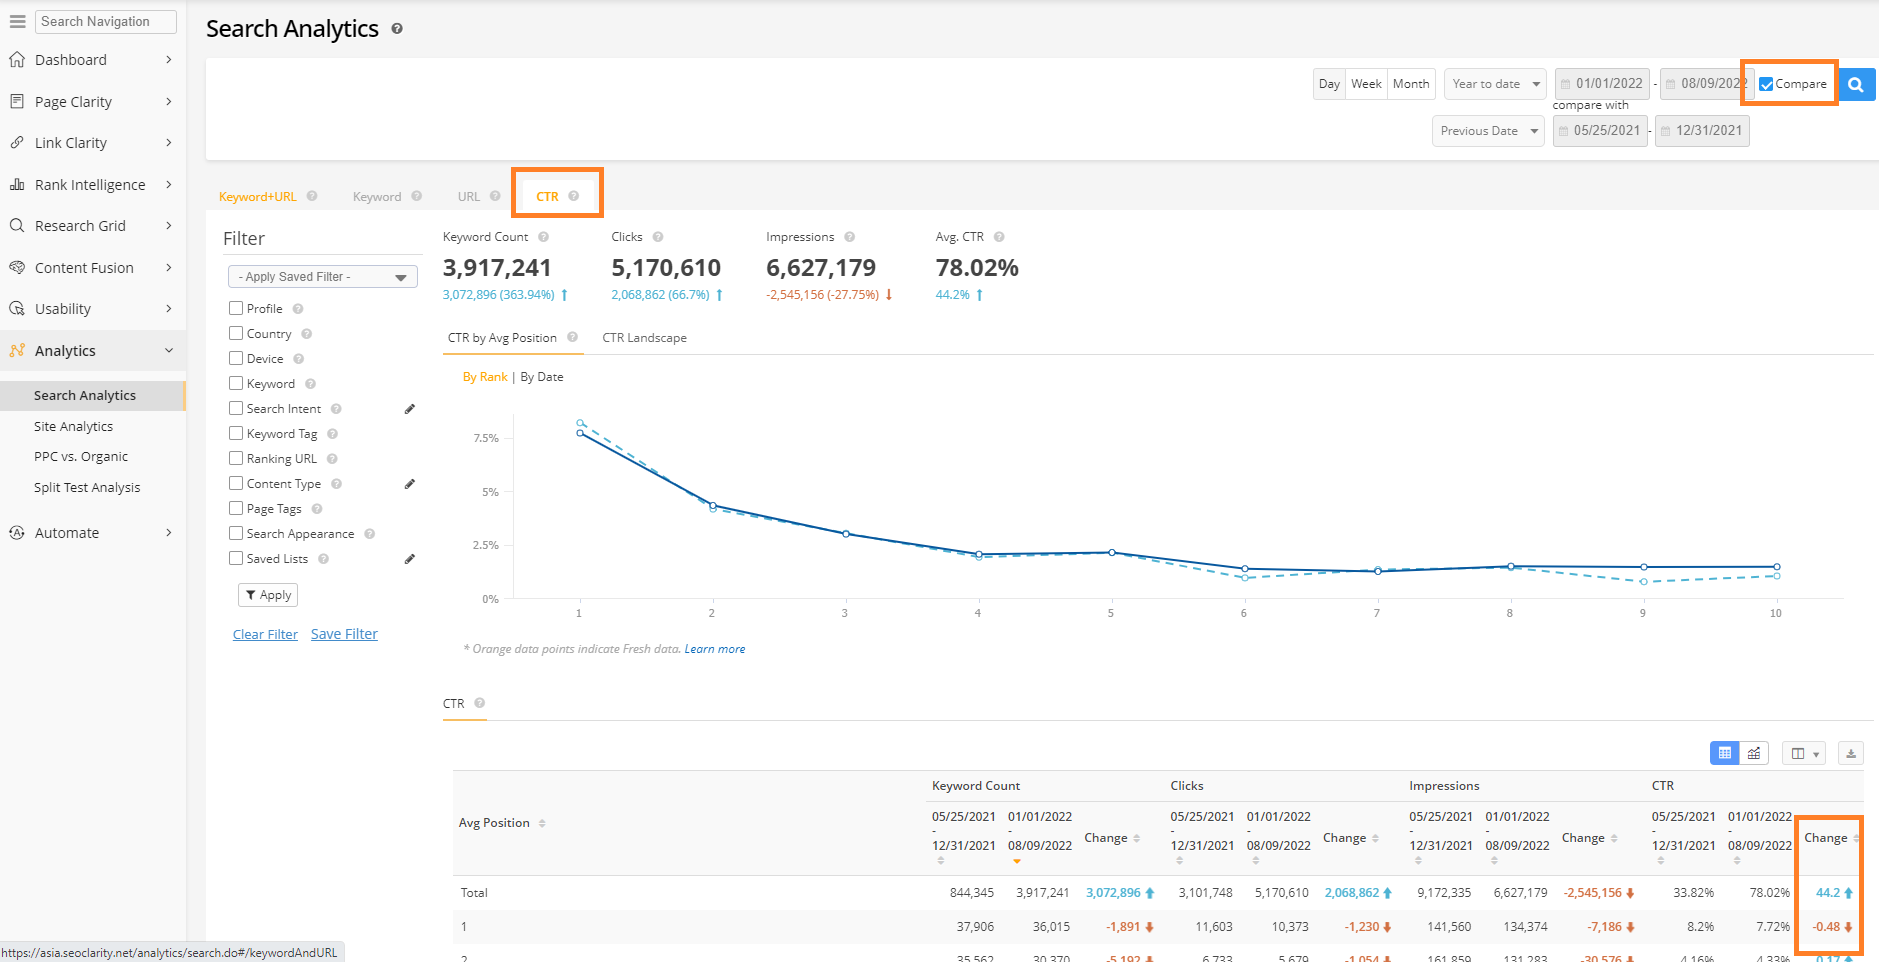Image resolution: width=1879 pixels, height=962 pixels.
Task: Click the Search Navigation input field
Action: click(x=106, y=21)
